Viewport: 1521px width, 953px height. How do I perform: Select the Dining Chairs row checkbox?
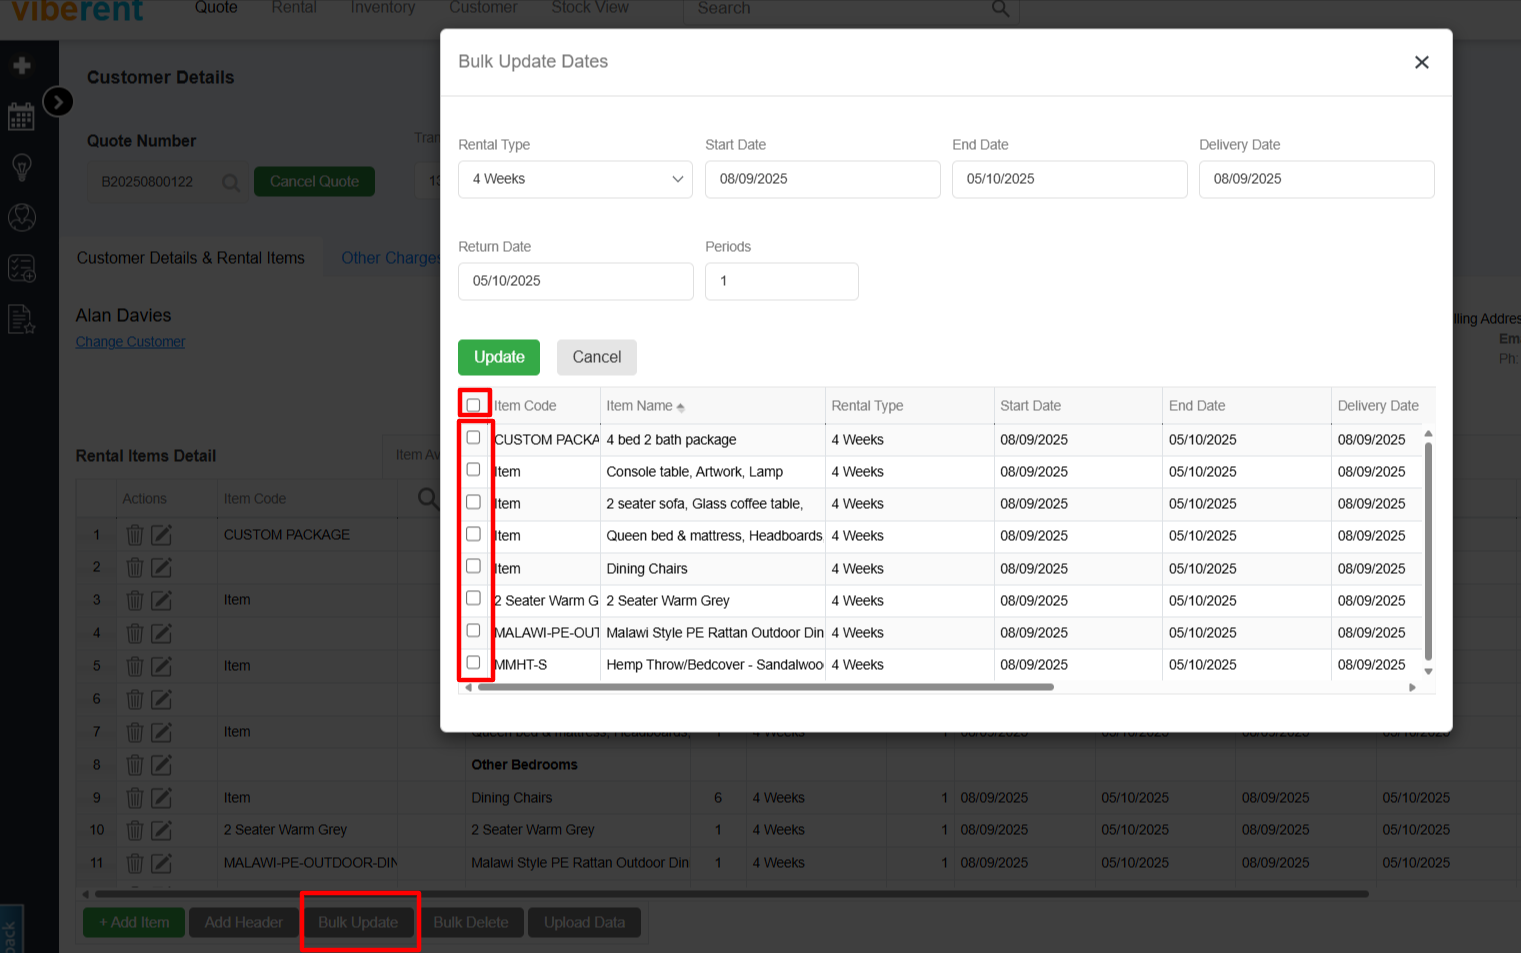[x=474, y=566]
